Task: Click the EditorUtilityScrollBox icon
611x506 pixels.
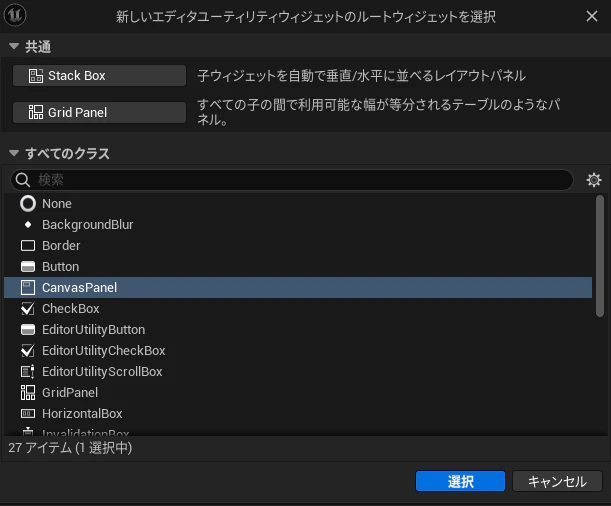Action: (x=28, y=372)
